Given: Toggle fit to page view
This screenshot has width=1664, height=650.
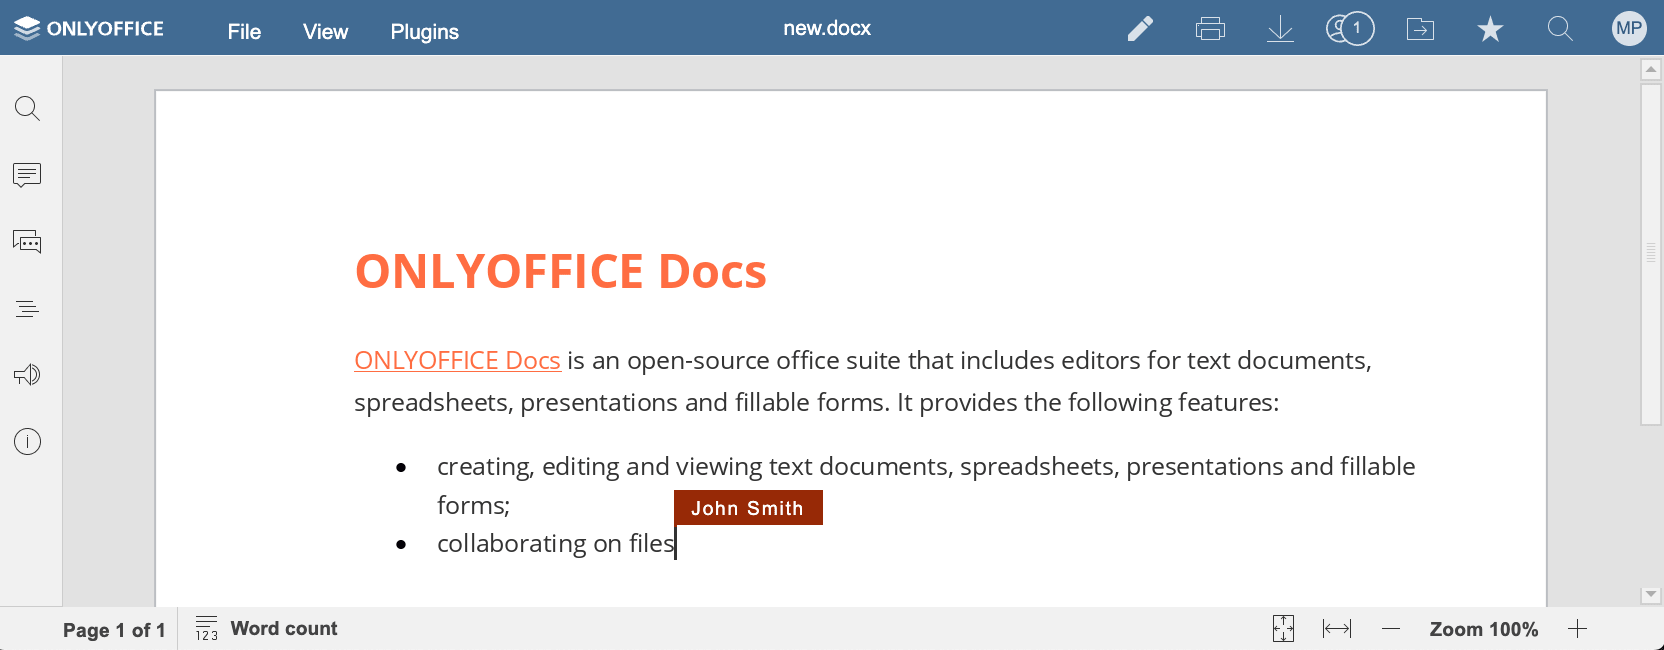Looking at the screenshot, I should pyautogui.click(x=1283, y=629).
